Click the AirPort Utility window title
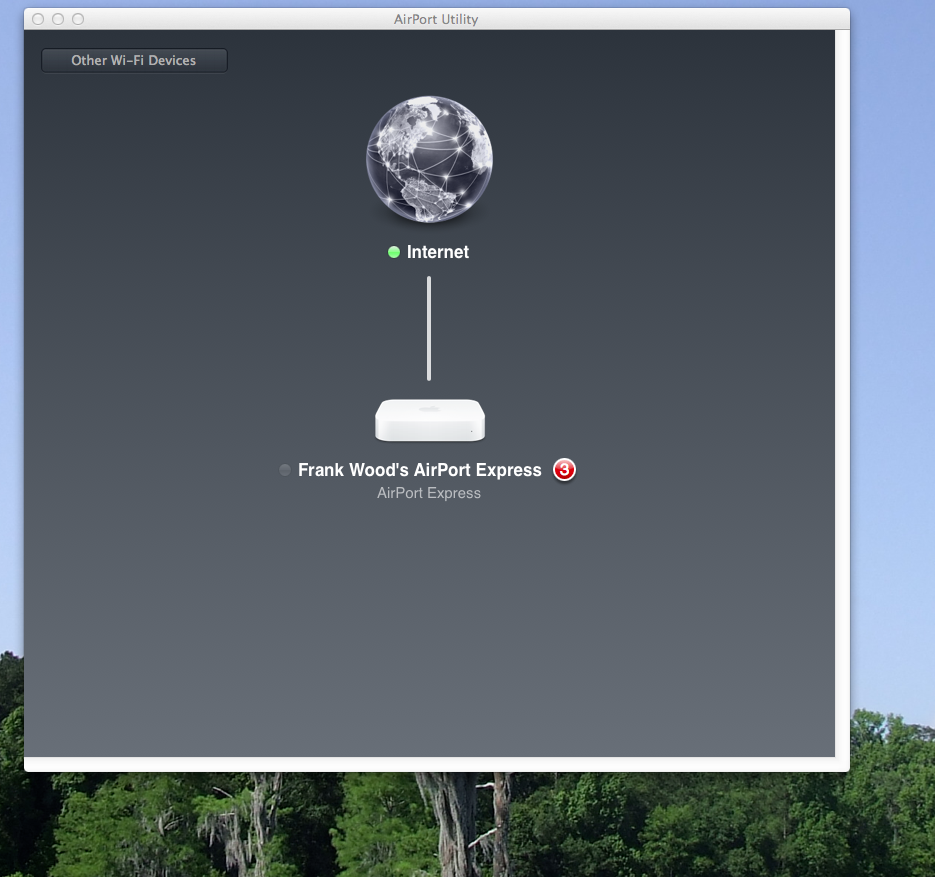The height and width of the screenshot is (877, 935). tap(436, 19)
